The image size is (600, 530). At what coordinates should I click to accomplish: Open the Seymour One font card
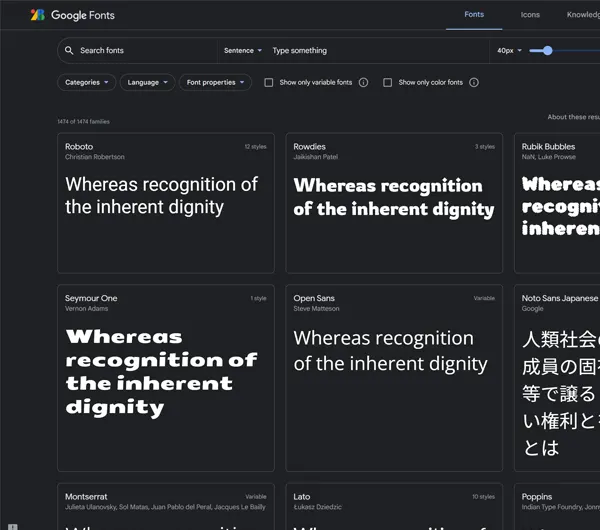[x=166, y=378]
